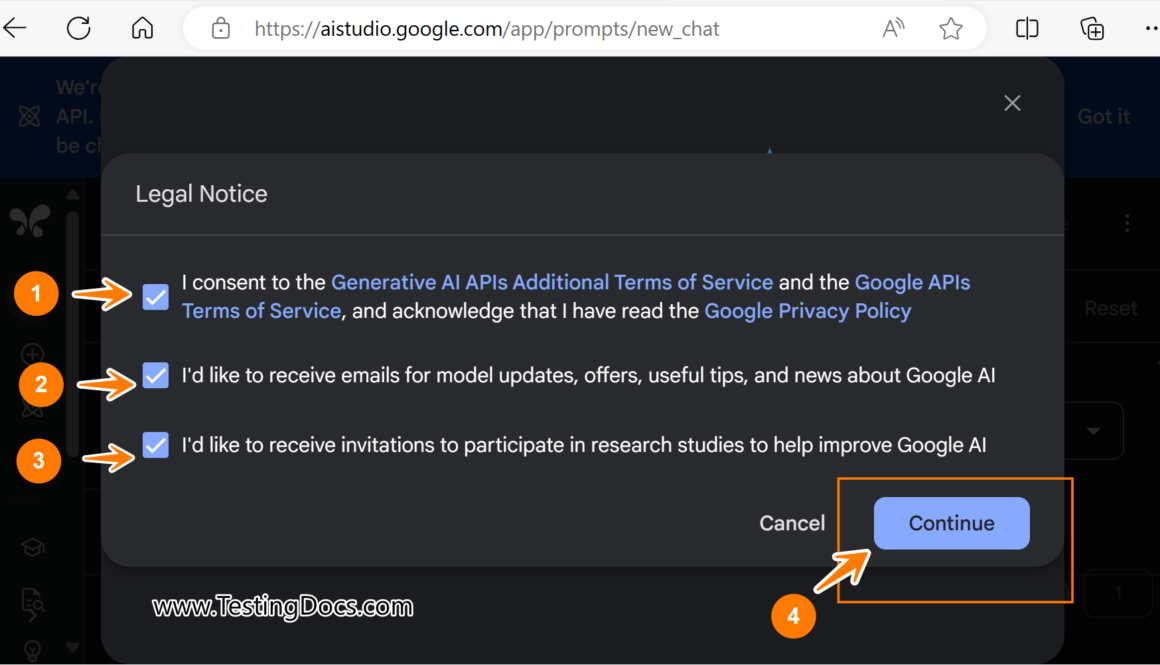Click the graduation cap learning icon
This screenshot has width=1160, height=665.
pyautogui.click(x=32, y=547)
